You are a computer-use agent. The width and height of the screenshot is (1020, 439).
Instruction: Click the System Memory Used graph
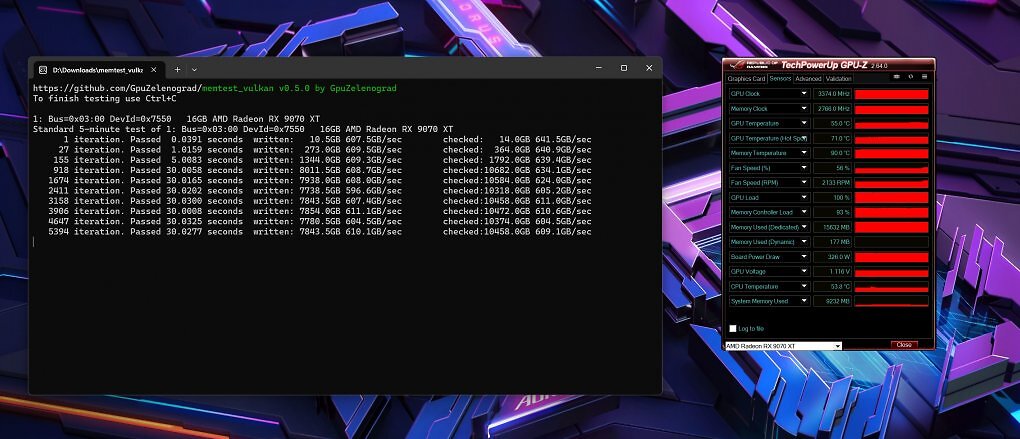pyautogui.click(x=891, y=301)
